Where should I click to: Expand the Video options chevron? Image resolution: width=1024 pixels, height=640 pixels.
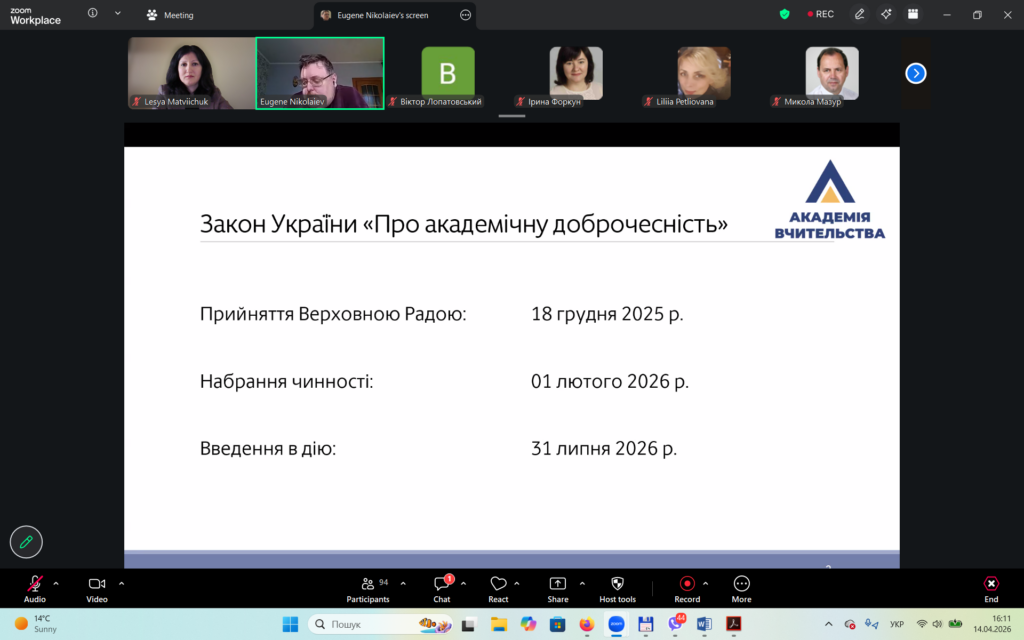point(121,583)
